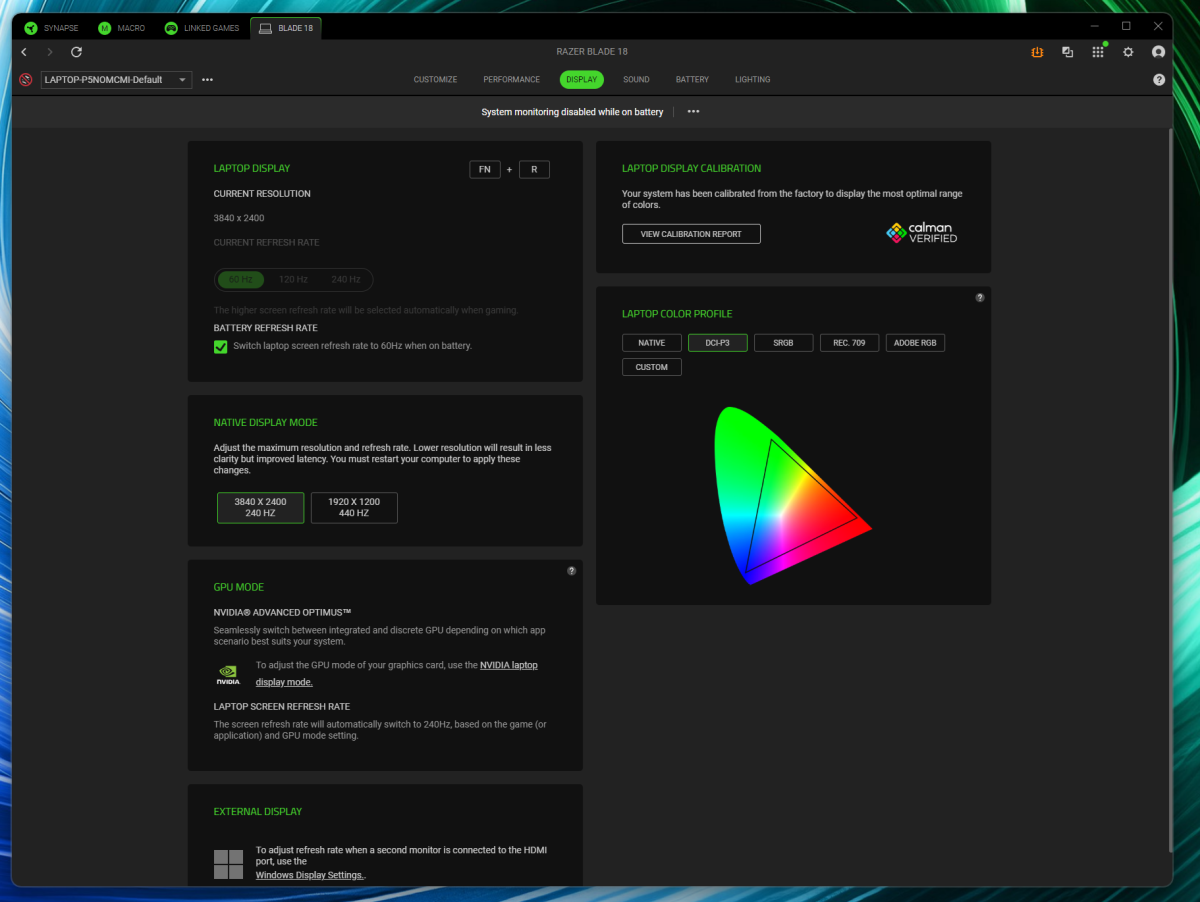Open GPU Mode help tooltip icon
Viewport: 1200px width, 902px height.
click(572, 571)
